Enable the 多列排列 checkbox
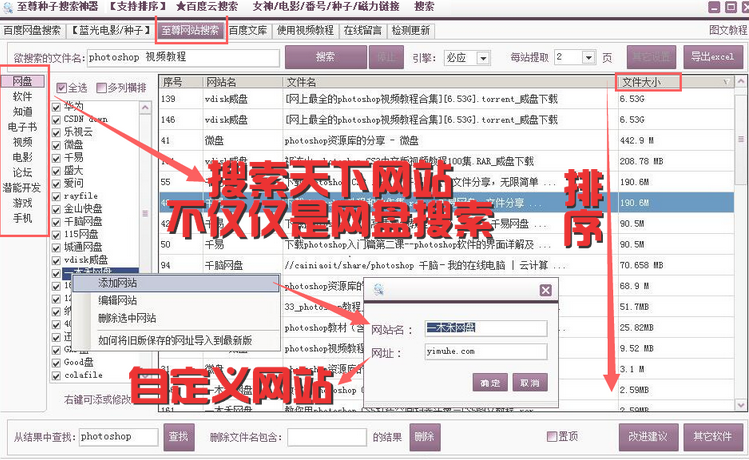Image resolution: width=749 pixels, height=460 pixels. pyautogui.click(x=101, y=88)
